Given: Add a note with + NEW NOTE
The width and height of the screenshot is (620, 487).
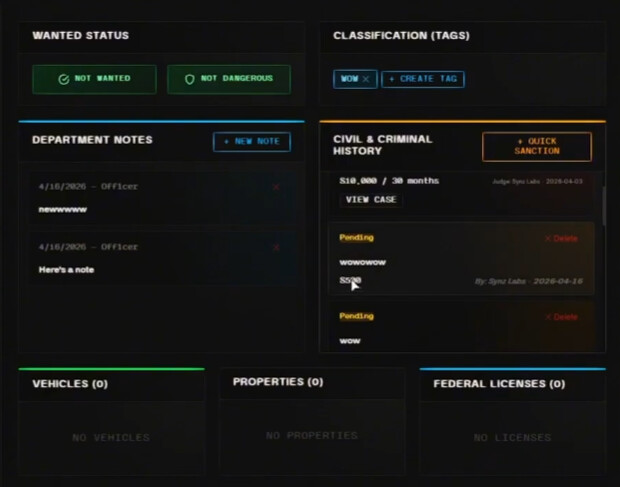Looking at the screenshot, I should [252, 142].
